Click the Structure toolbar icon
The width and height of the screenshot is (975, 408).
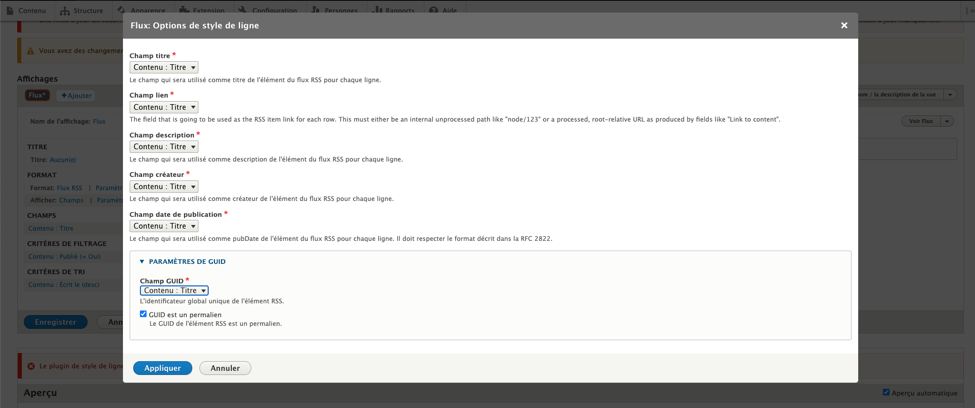65,10
